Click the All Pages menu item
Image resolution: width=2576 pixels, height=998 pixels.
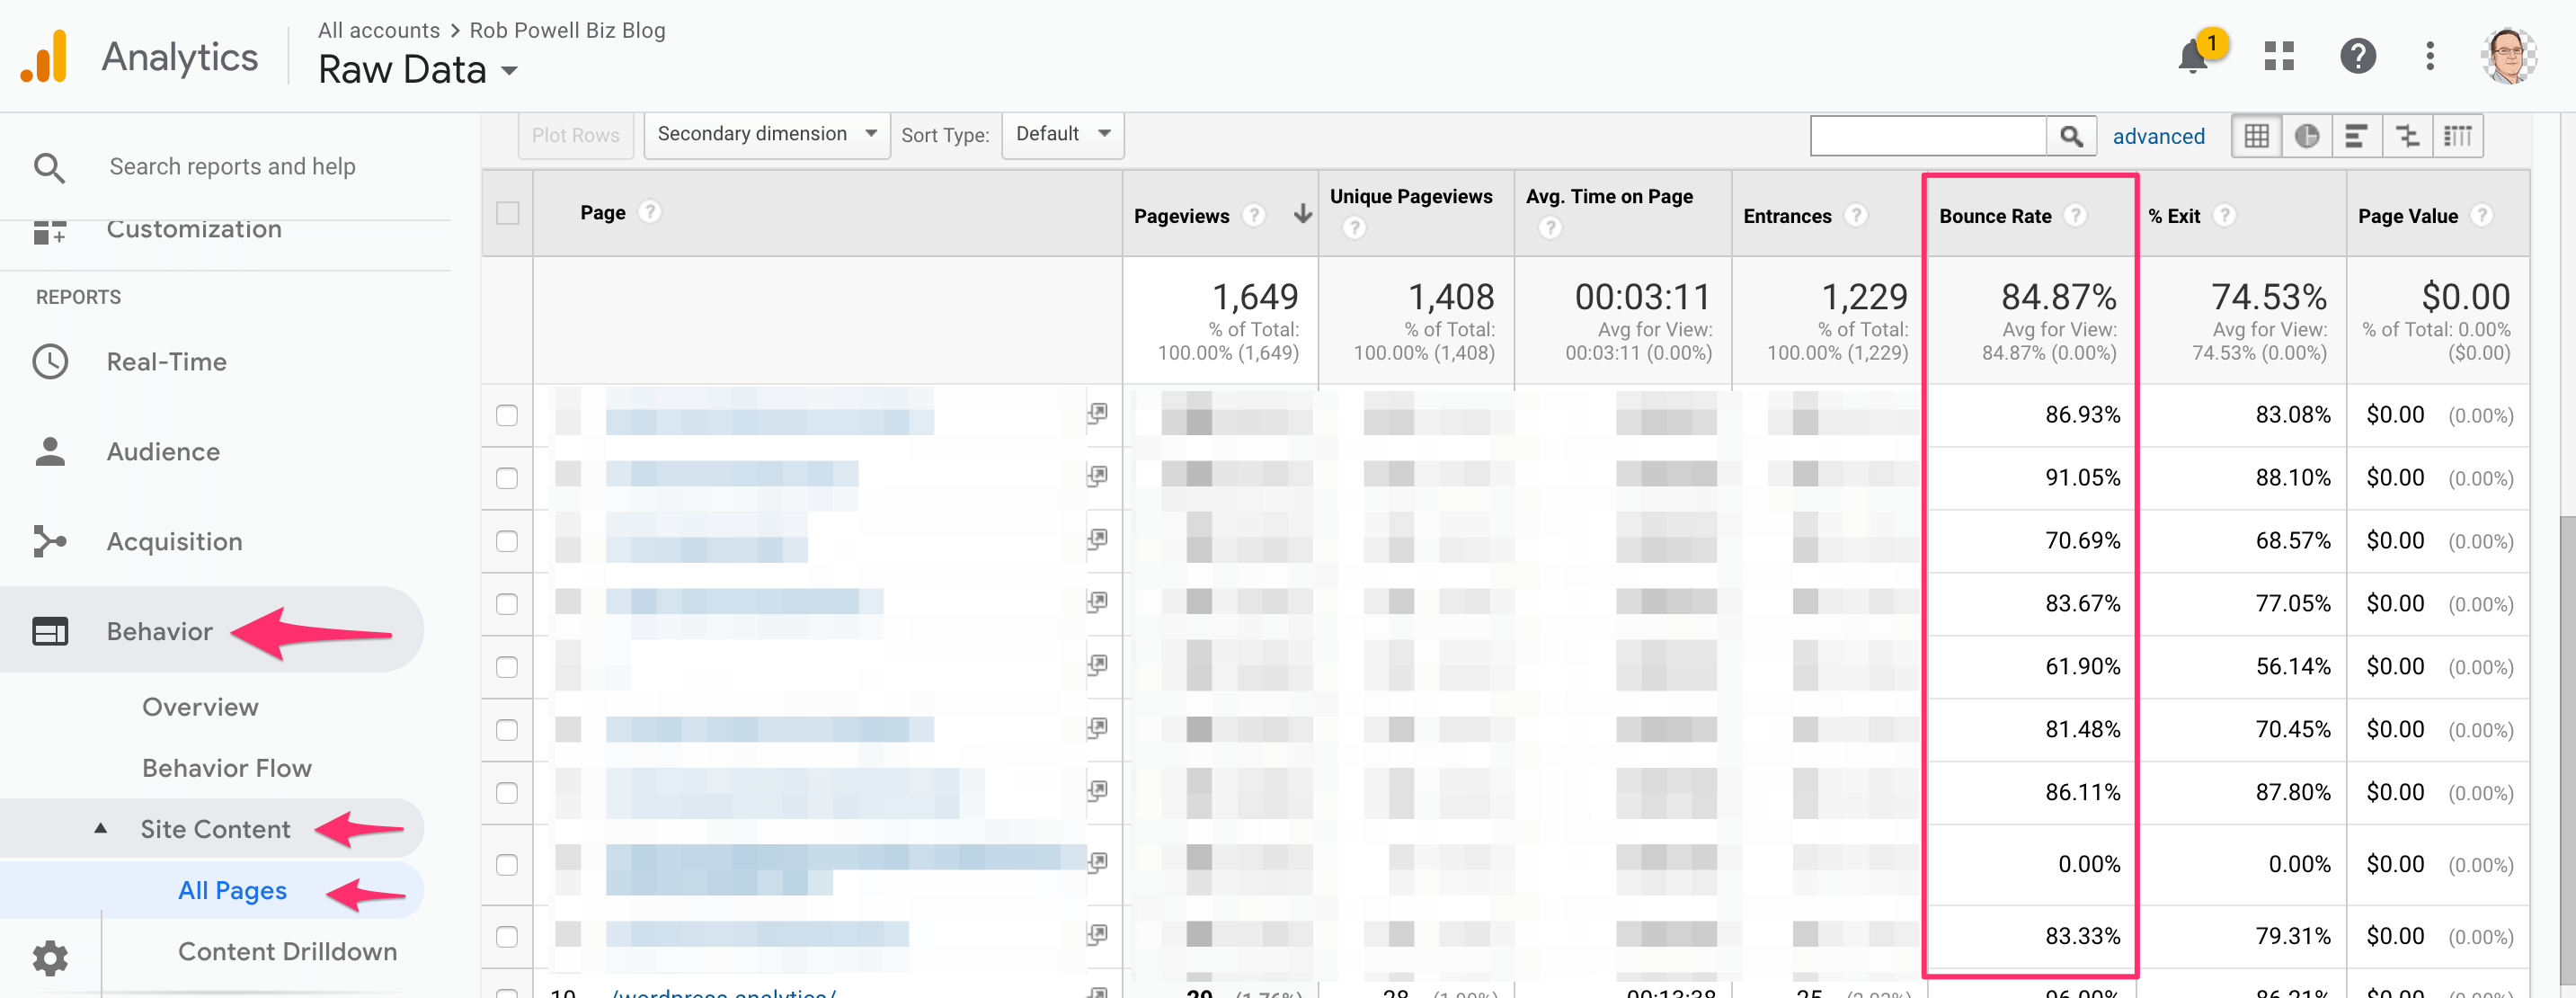coord(232,889)
